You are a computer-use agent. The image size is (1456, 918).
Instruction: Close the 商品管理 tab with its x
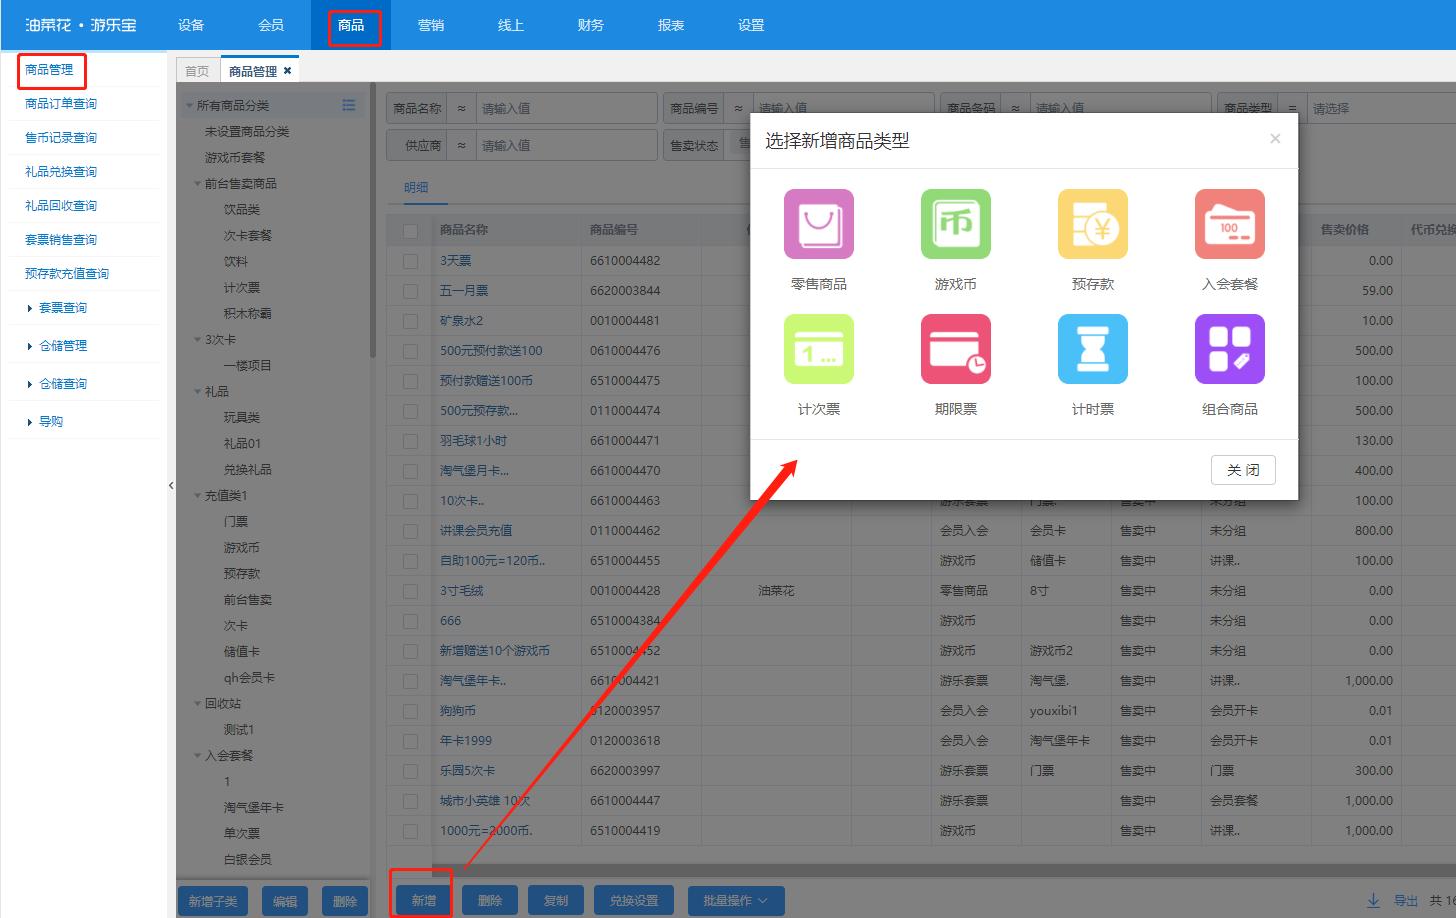pyautogui.click(x=288, y=71)
